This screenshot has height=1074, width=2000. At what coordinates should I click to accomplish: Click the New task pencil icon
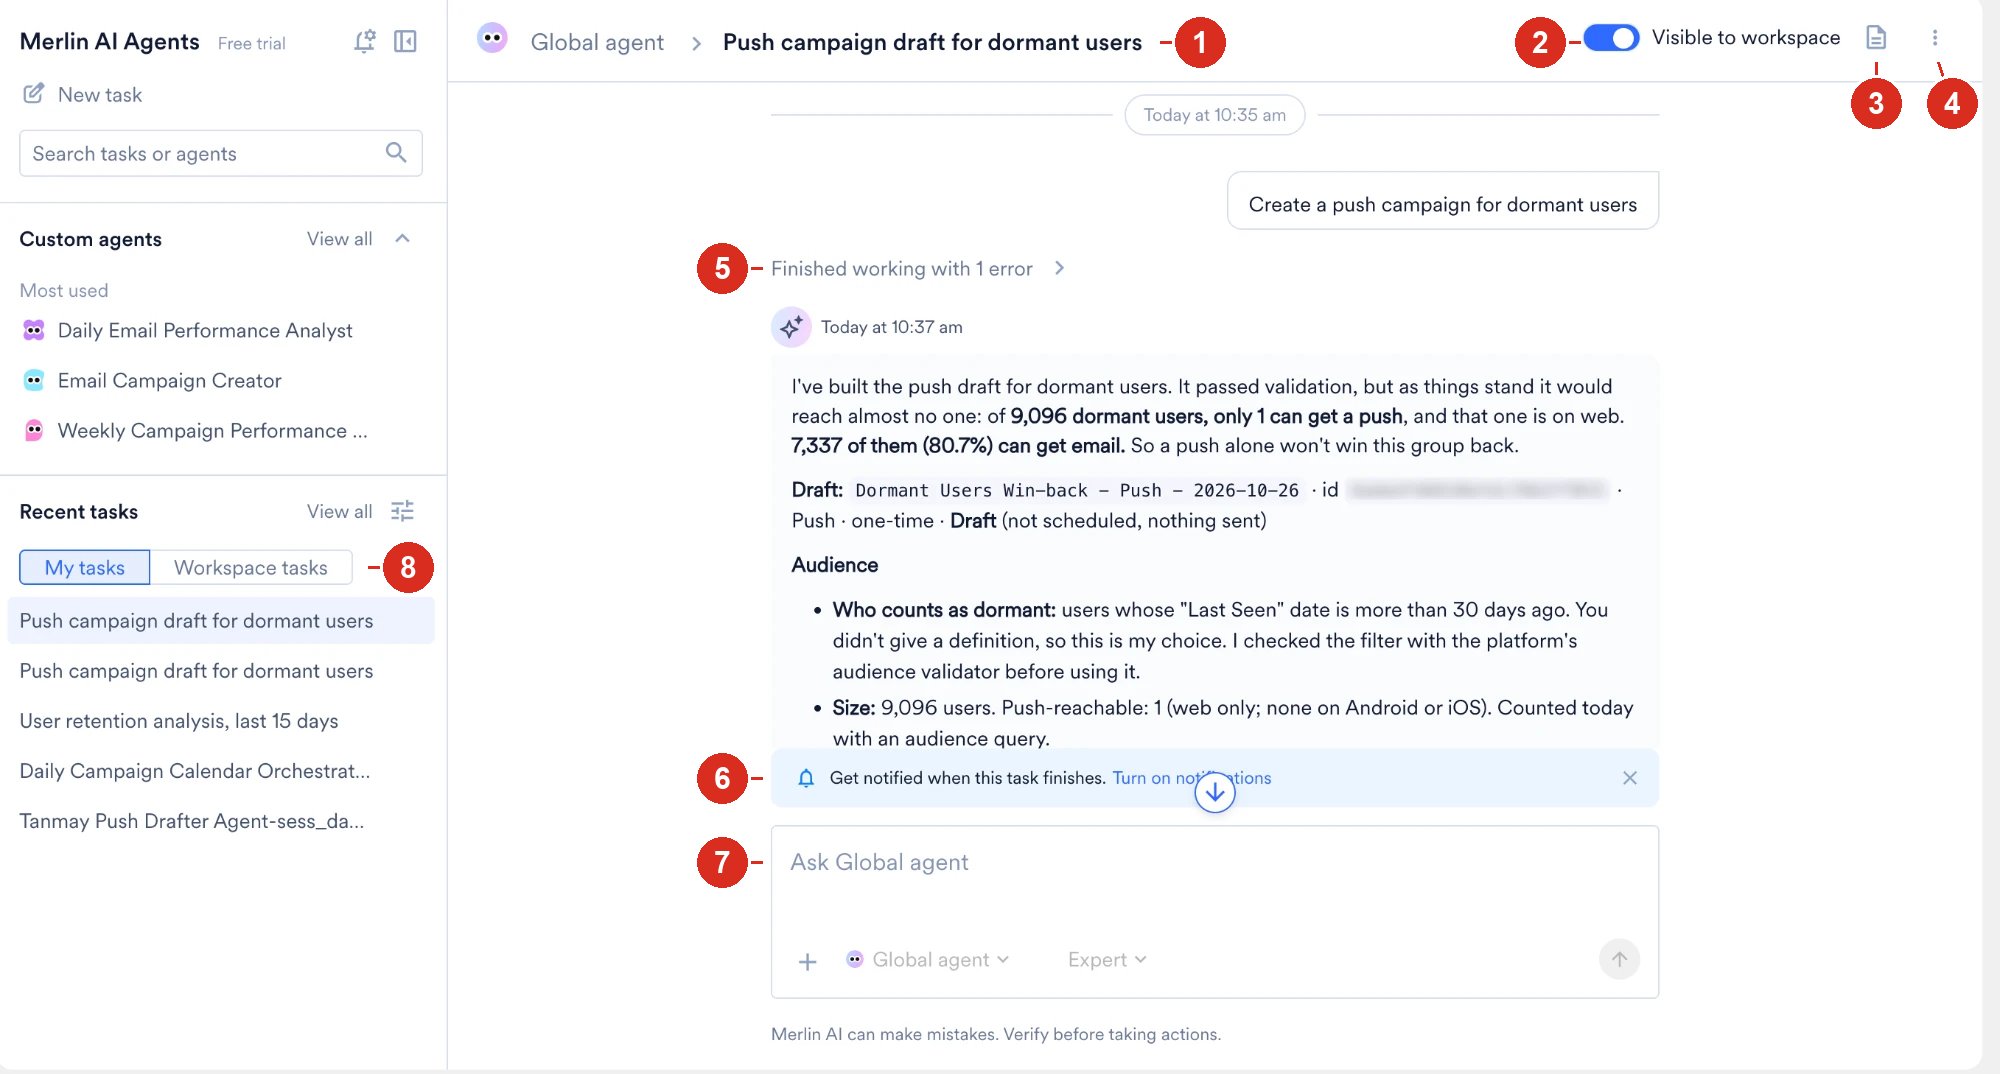click(x=33, y=94)
